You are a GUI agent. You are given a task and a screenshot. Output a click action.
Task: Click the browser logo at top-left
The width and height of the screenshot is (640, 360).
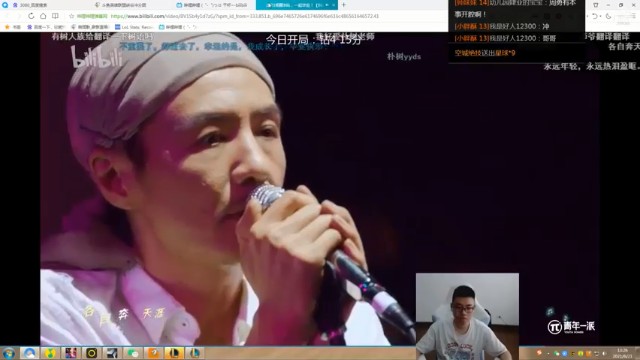click(5, 5)
